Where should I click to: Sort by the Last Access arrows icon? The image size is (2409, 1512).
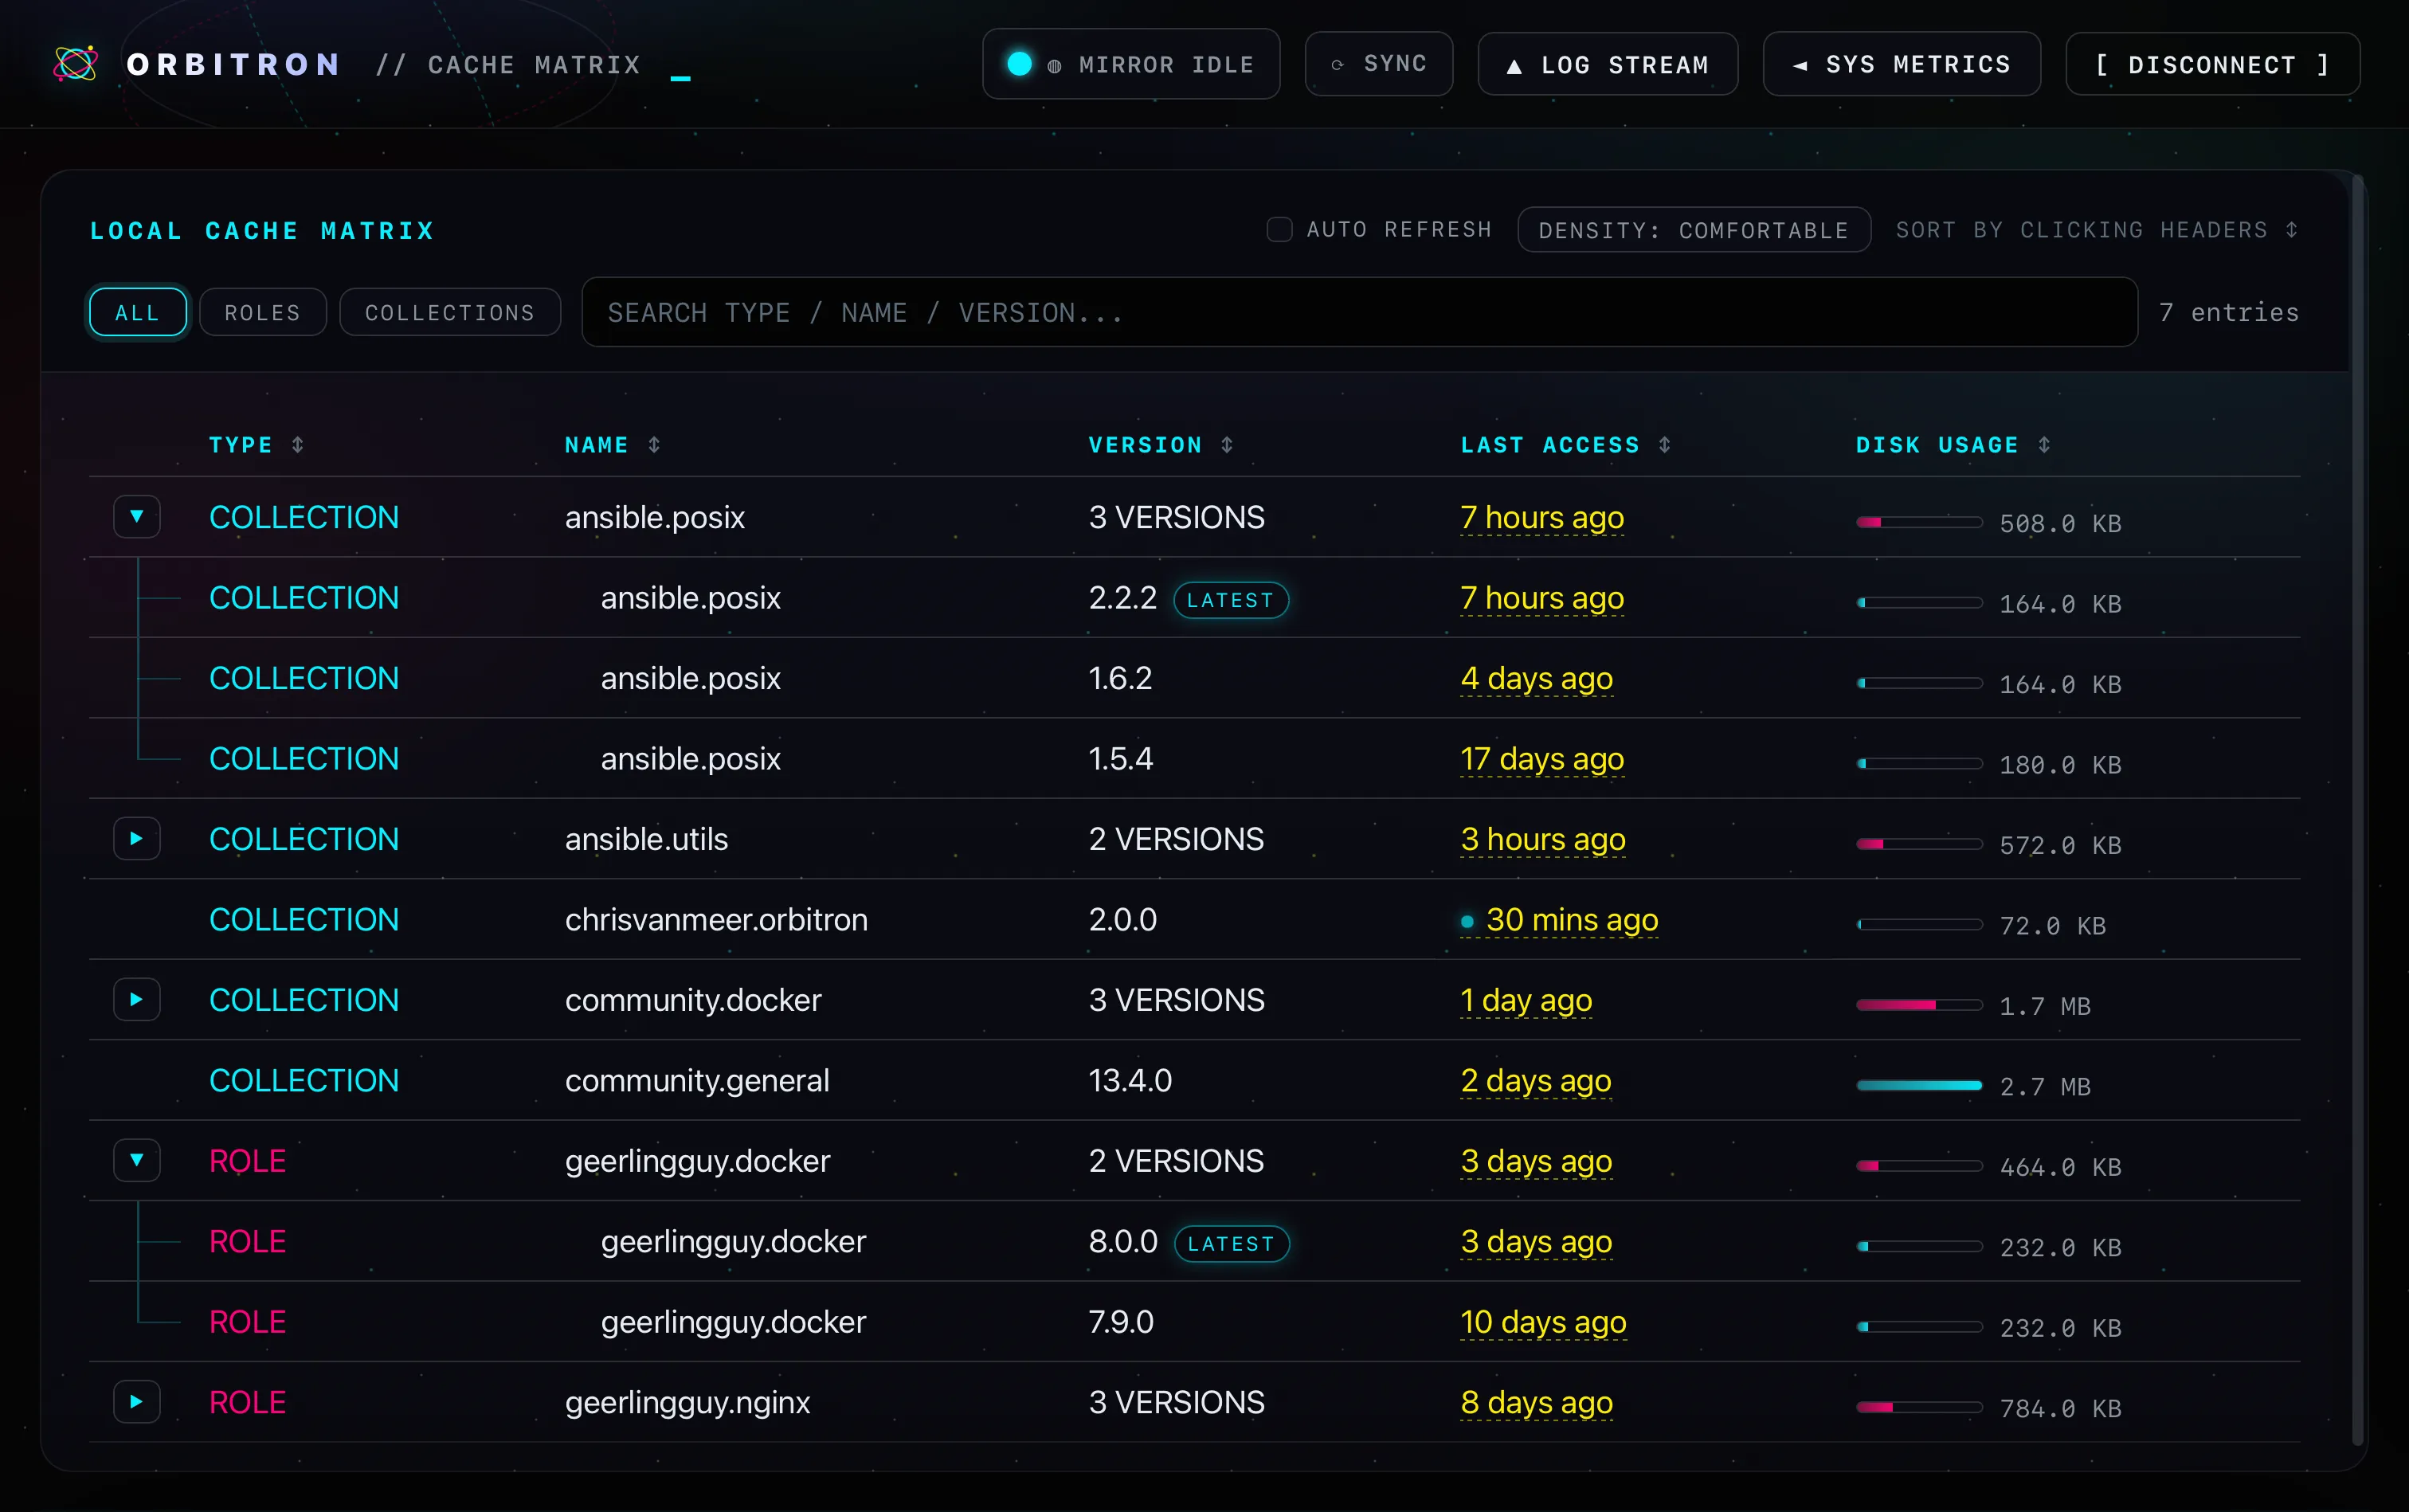(x=1665, y=445)
